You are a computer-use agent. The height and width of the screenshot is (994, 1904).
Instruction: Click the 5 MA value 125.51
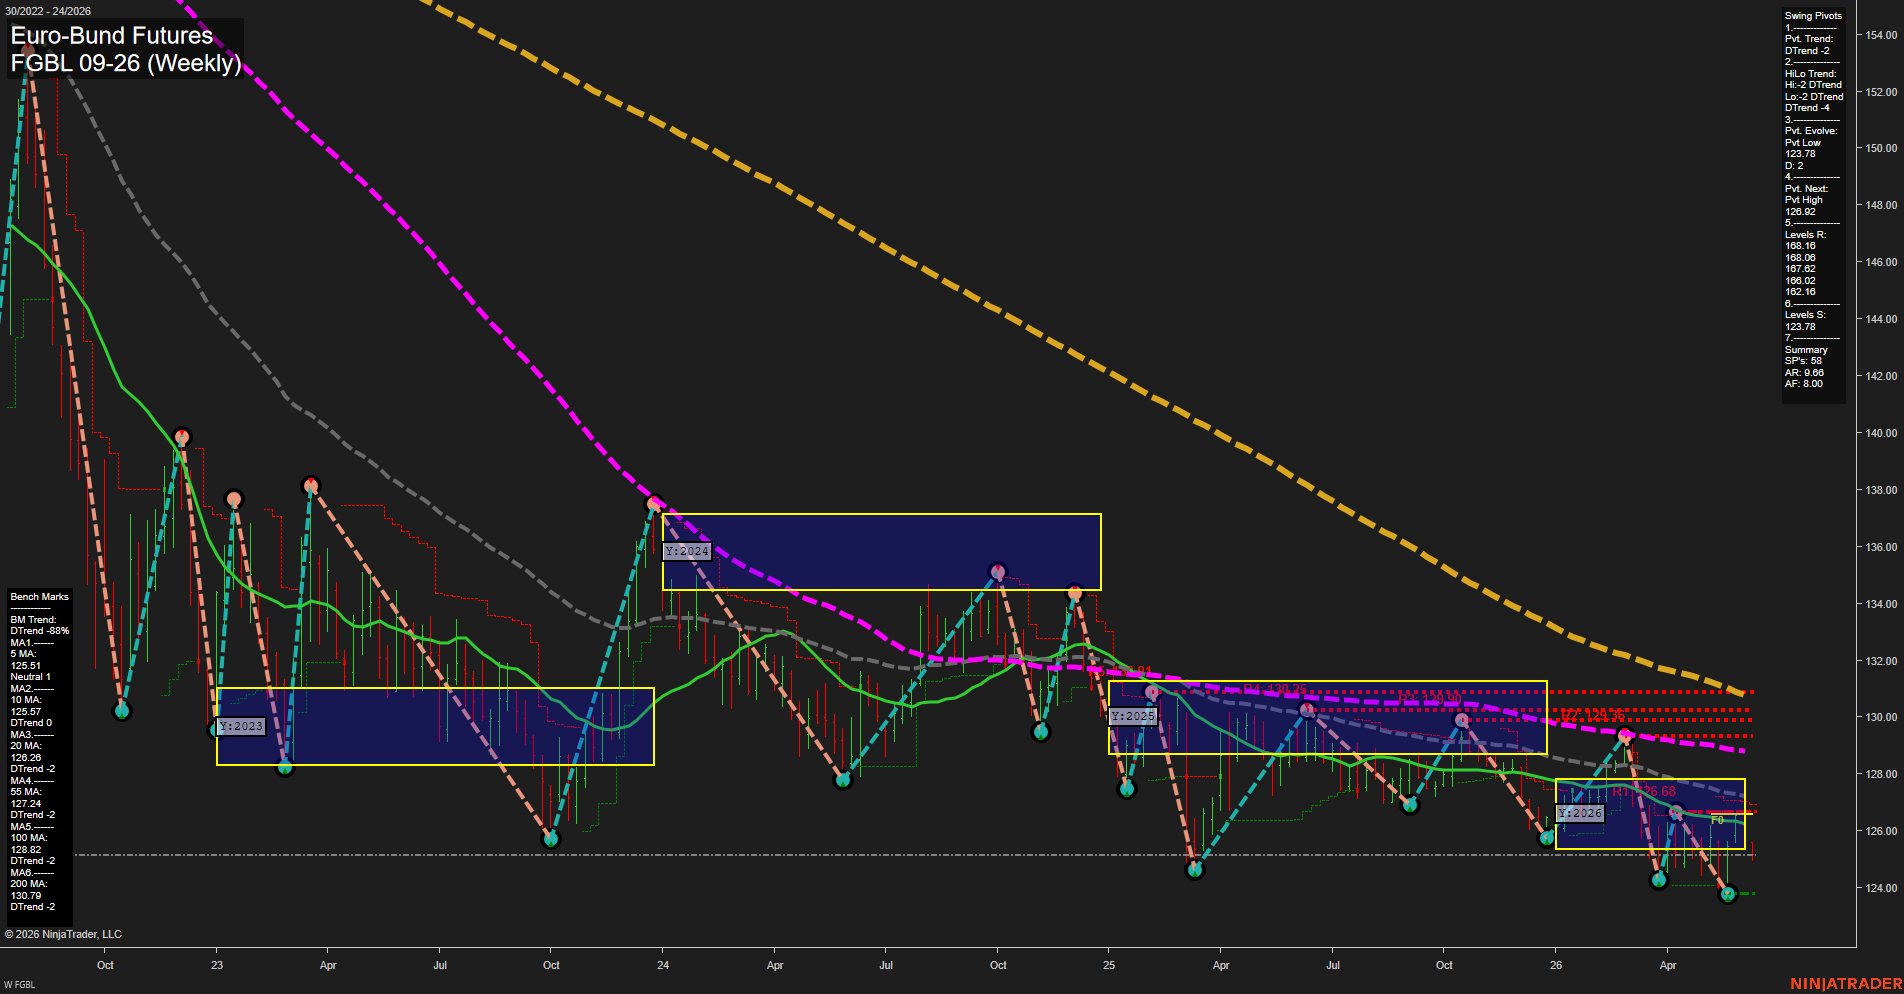(26, 665)
